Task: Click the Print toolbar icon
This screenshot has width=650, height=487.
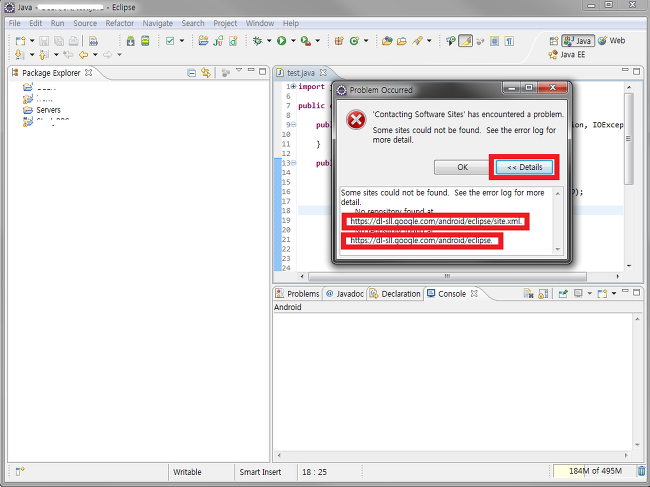Action: pyautogui.click(x=73, y=41)
